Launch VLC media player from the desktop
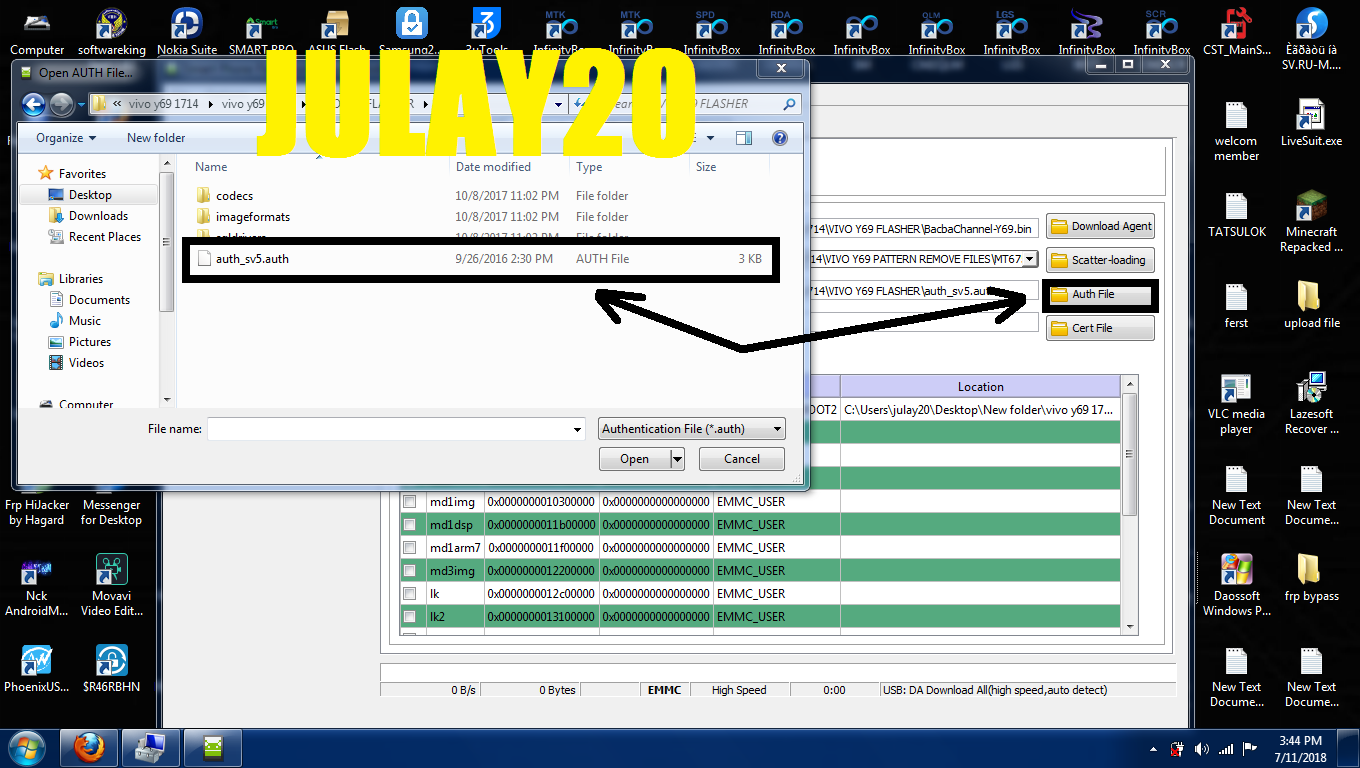 pyautogui.click(x=1236, y=403)
